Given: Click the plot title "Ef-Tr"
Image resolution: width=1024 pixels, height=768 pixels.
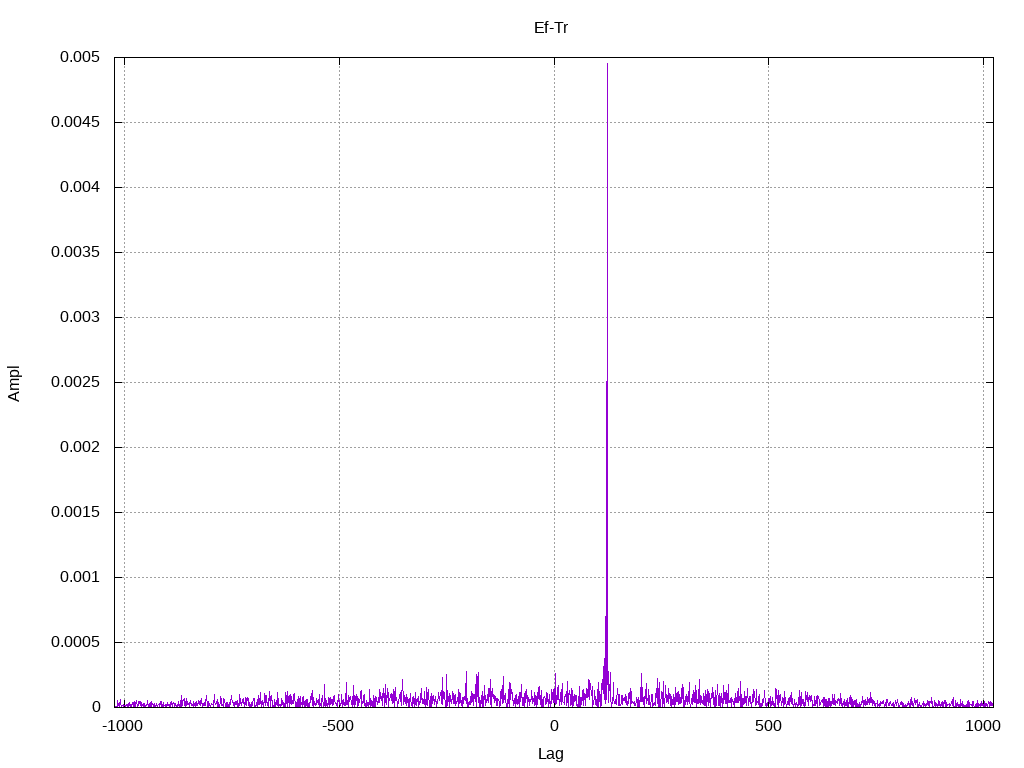Looking at the screenshot, I should tap(551, 27).
